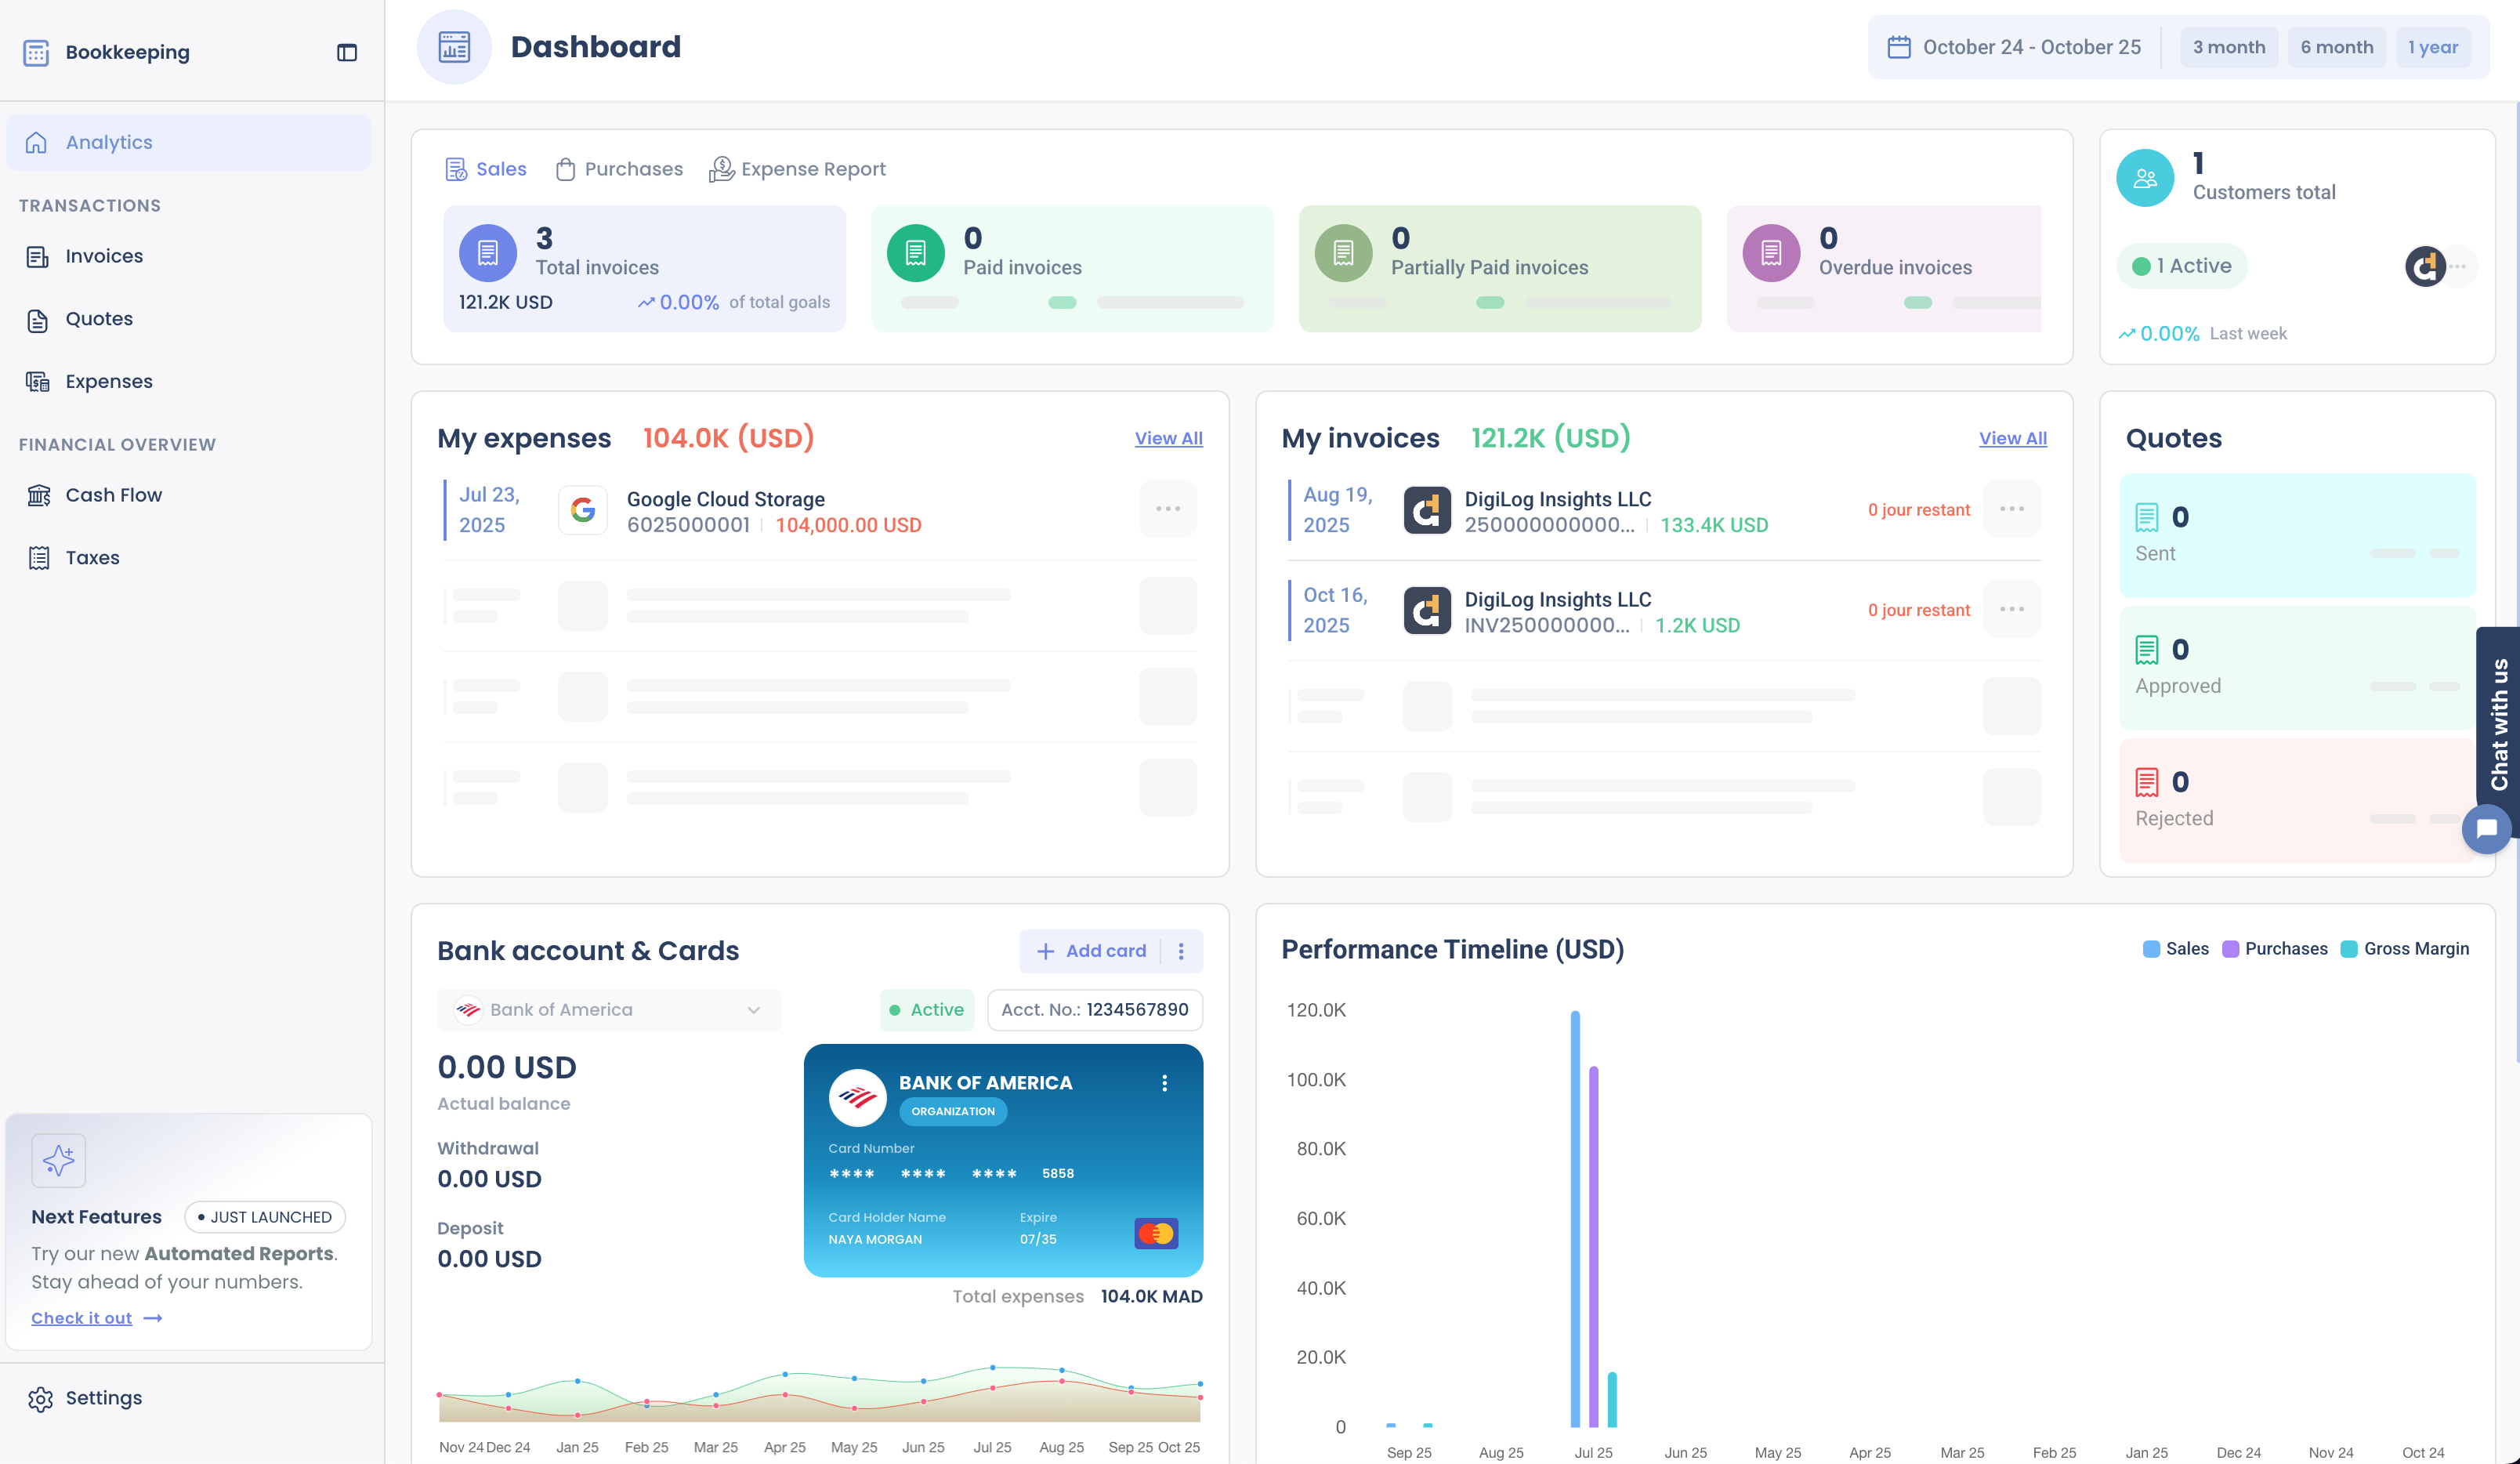Click the Customers total icon

pyautogui.click(x=2144, y=177)
